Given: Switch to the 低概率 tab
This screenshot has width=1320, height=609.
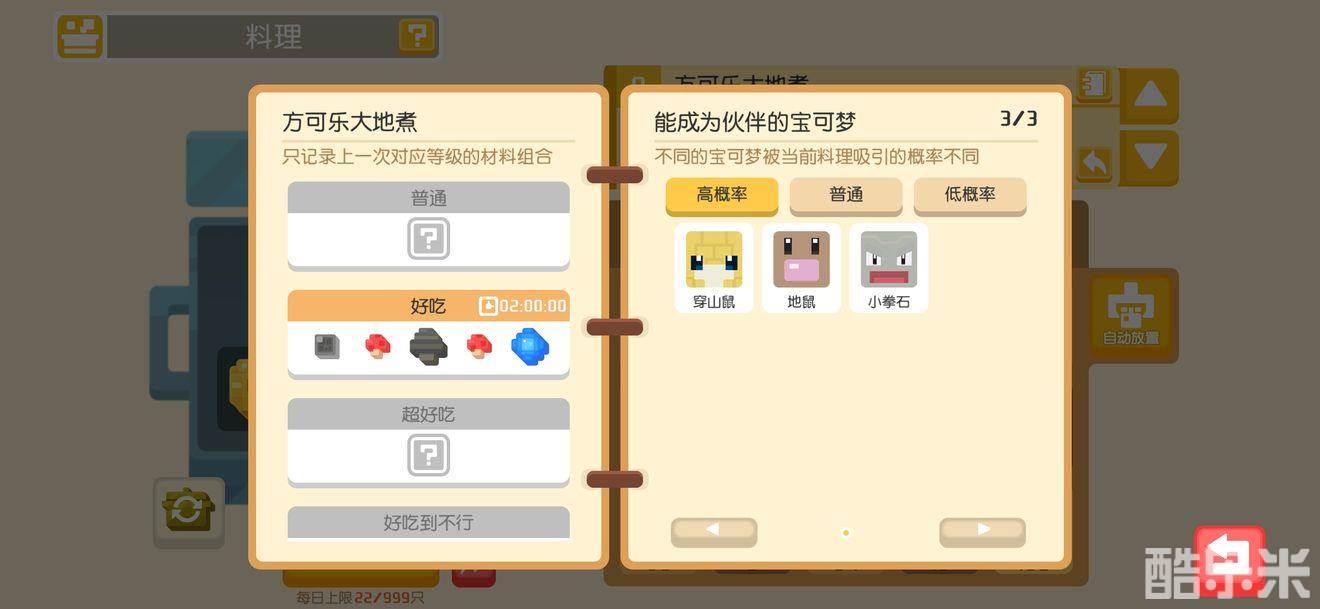Looking at the screenshot, I should pos(970,196).
